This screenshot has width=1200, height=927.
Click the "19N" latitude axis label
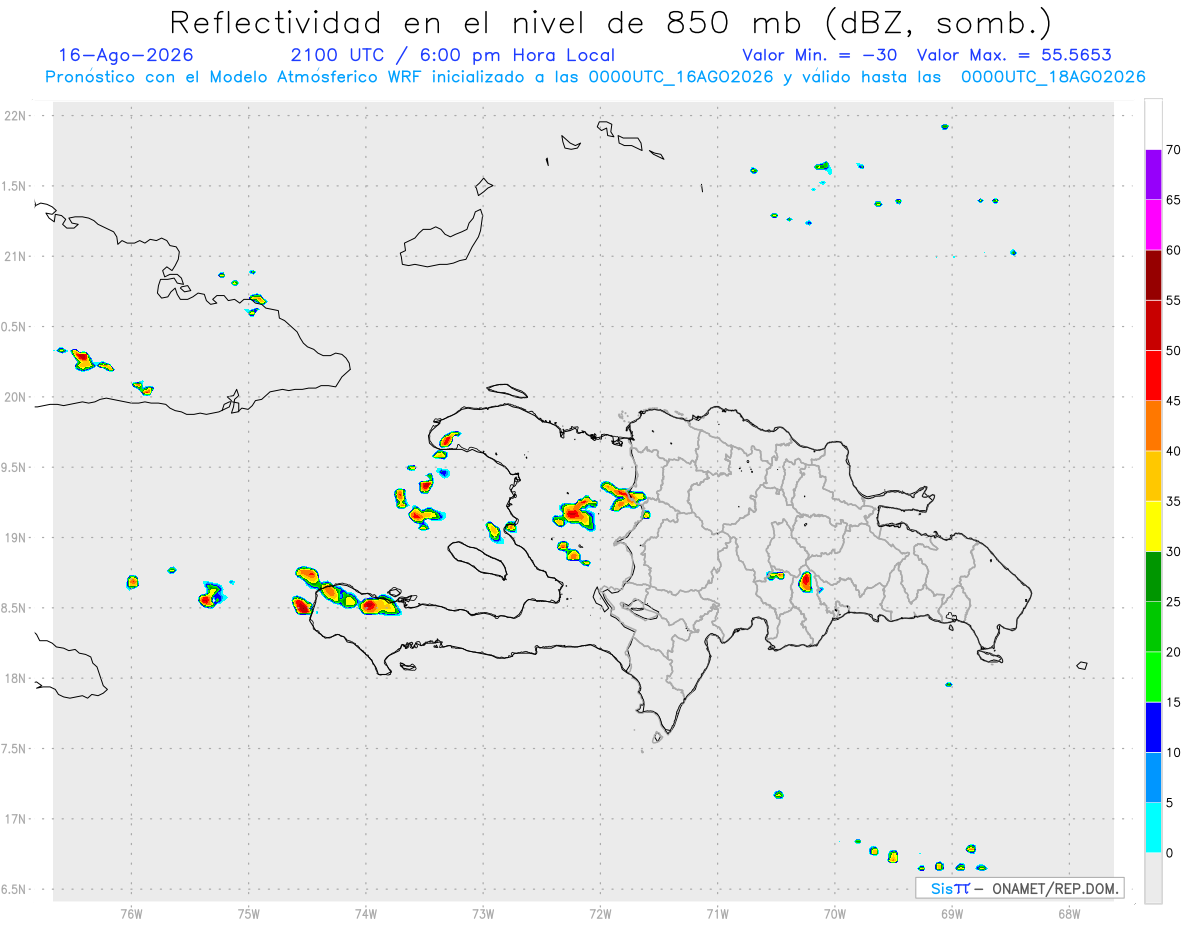(x=15, y=538)
